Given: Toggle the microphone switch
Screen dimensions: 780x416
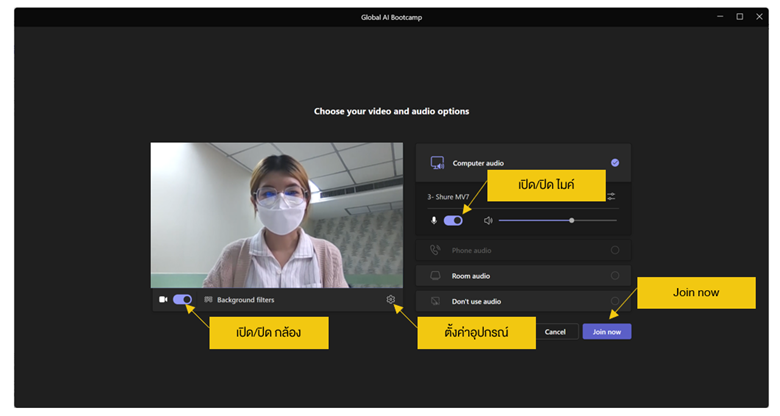Looking at the screenshot, I should pos(453,220).
